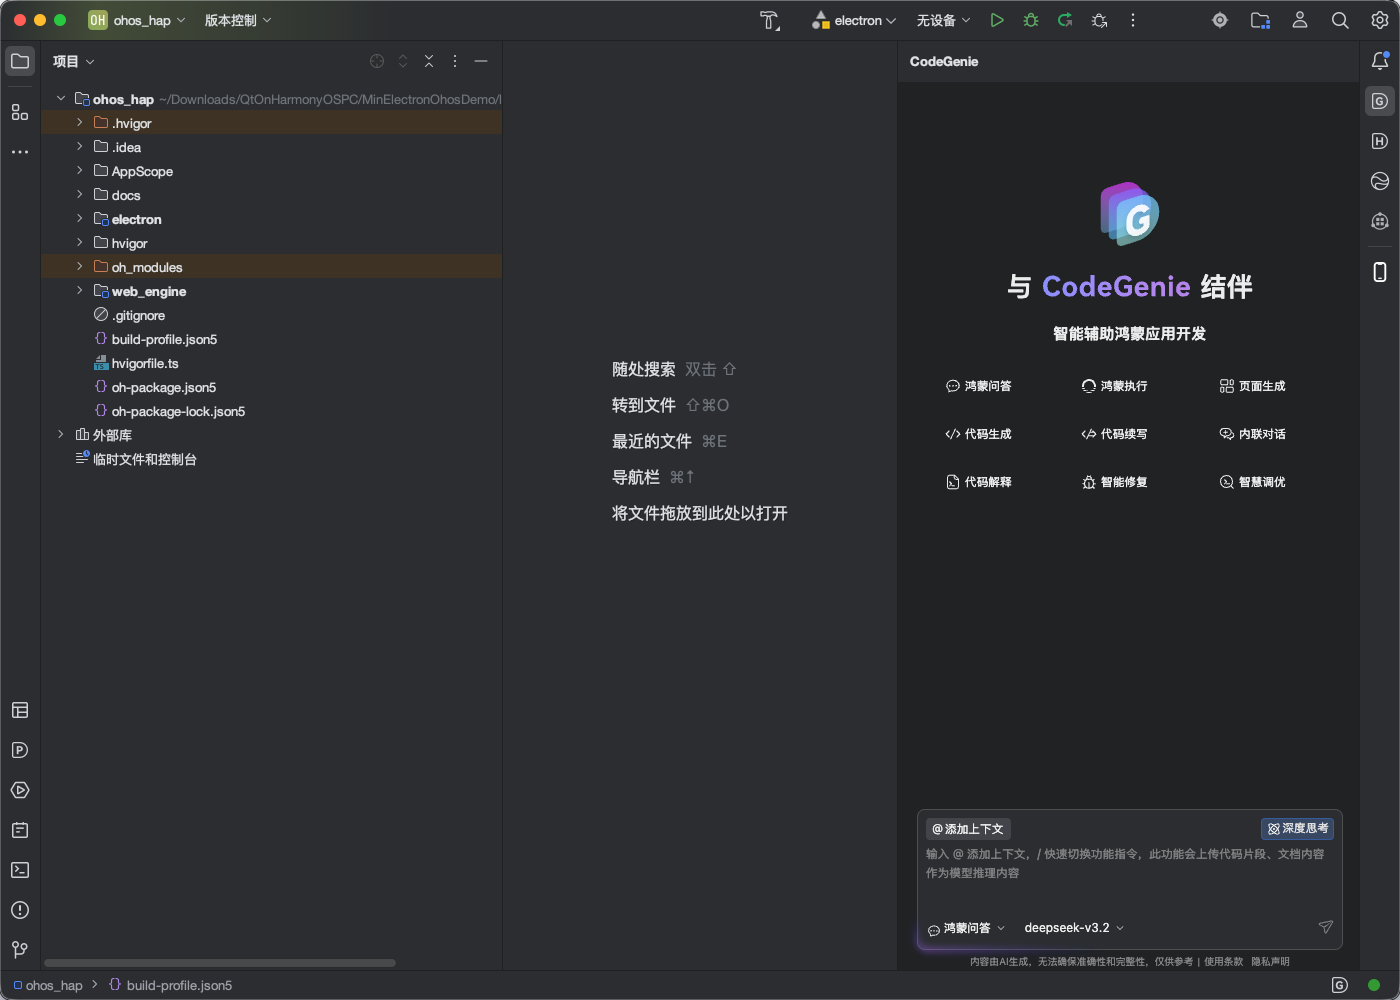Image resolution: width=1400 pixels, height=1000 pixels.
Task: Click the horizontal scrollbar in project panel
Action: tap(220, 963)
